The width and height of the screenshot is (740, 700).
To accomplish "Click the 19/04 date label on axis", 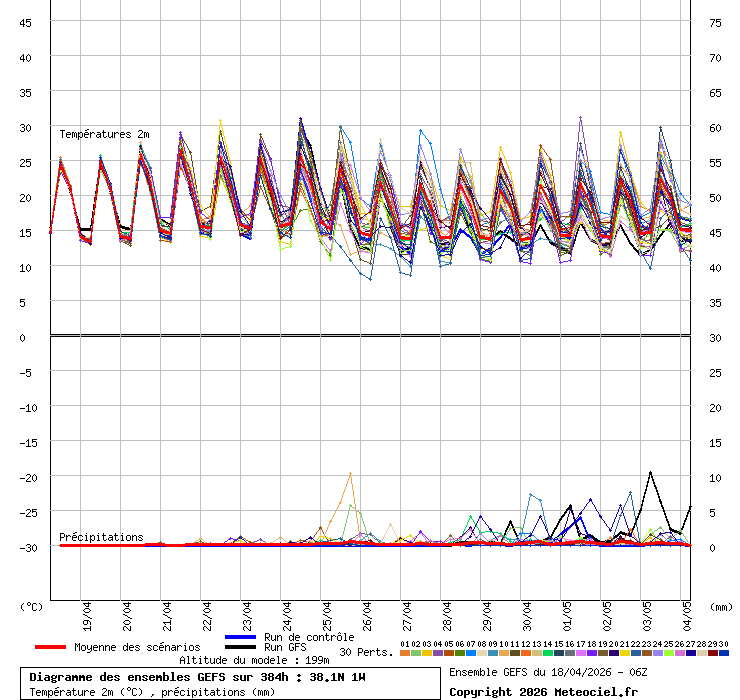I will [x=87, y=611].
